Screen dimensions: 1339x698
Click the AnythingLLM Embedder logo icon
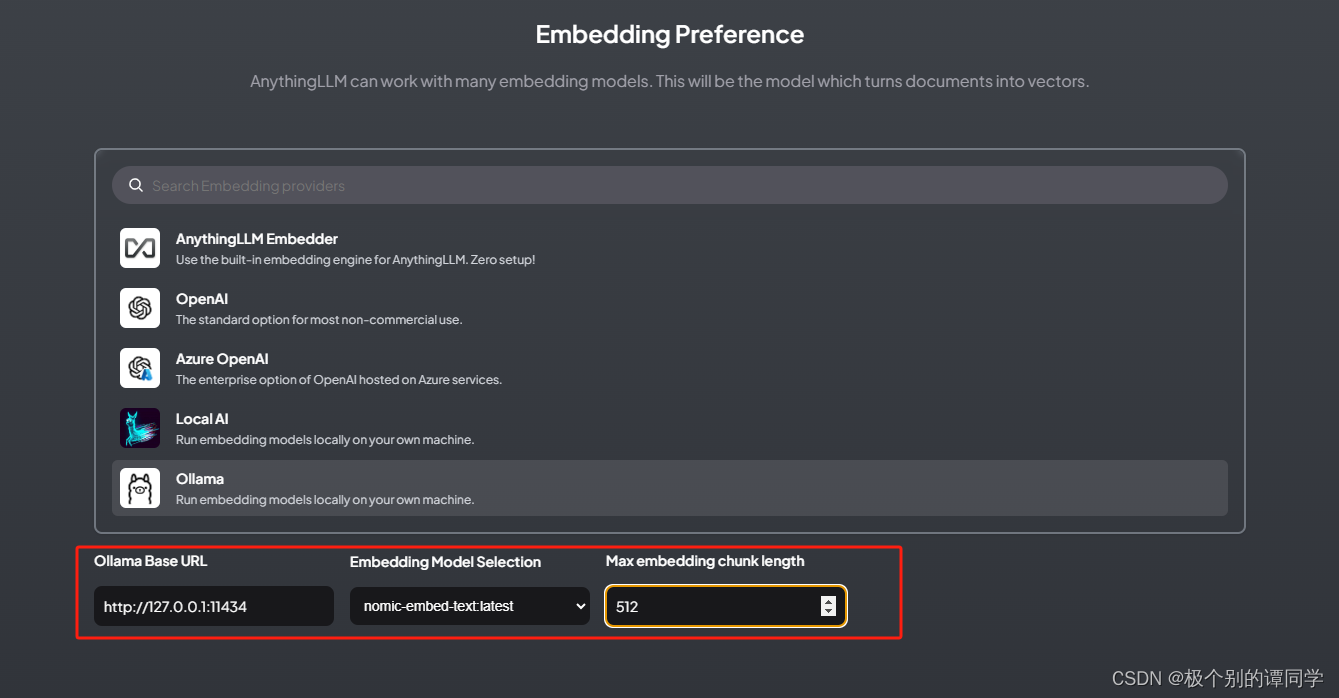pos(140,248)
